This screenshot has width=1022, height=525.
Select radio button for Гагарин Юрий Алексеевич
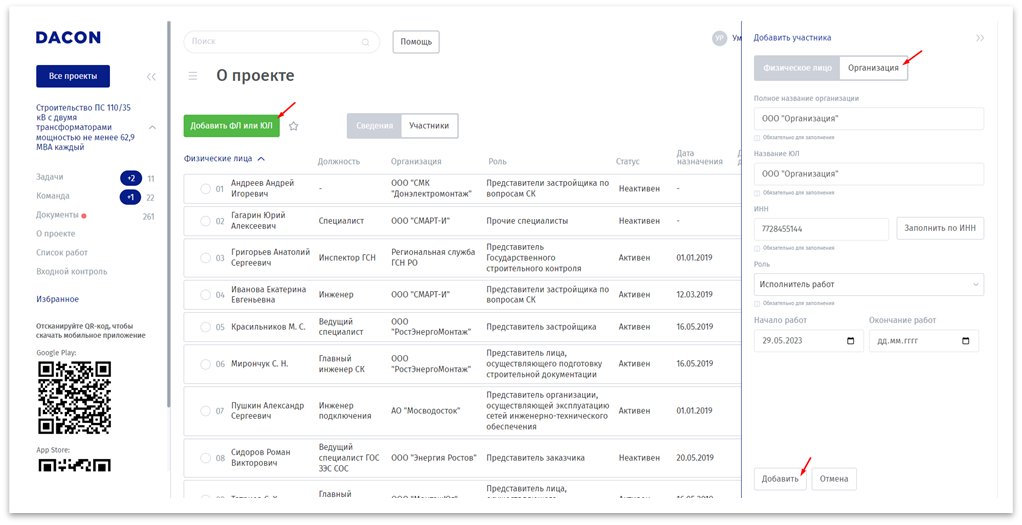[x=205, y=221]
